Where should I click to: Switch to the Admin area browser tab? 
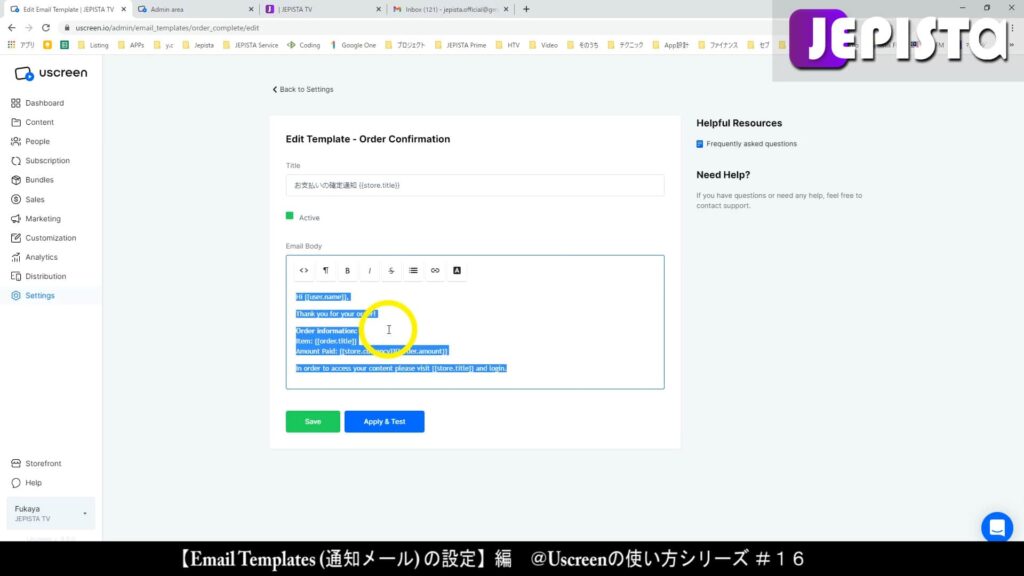[x=195, y=9]
